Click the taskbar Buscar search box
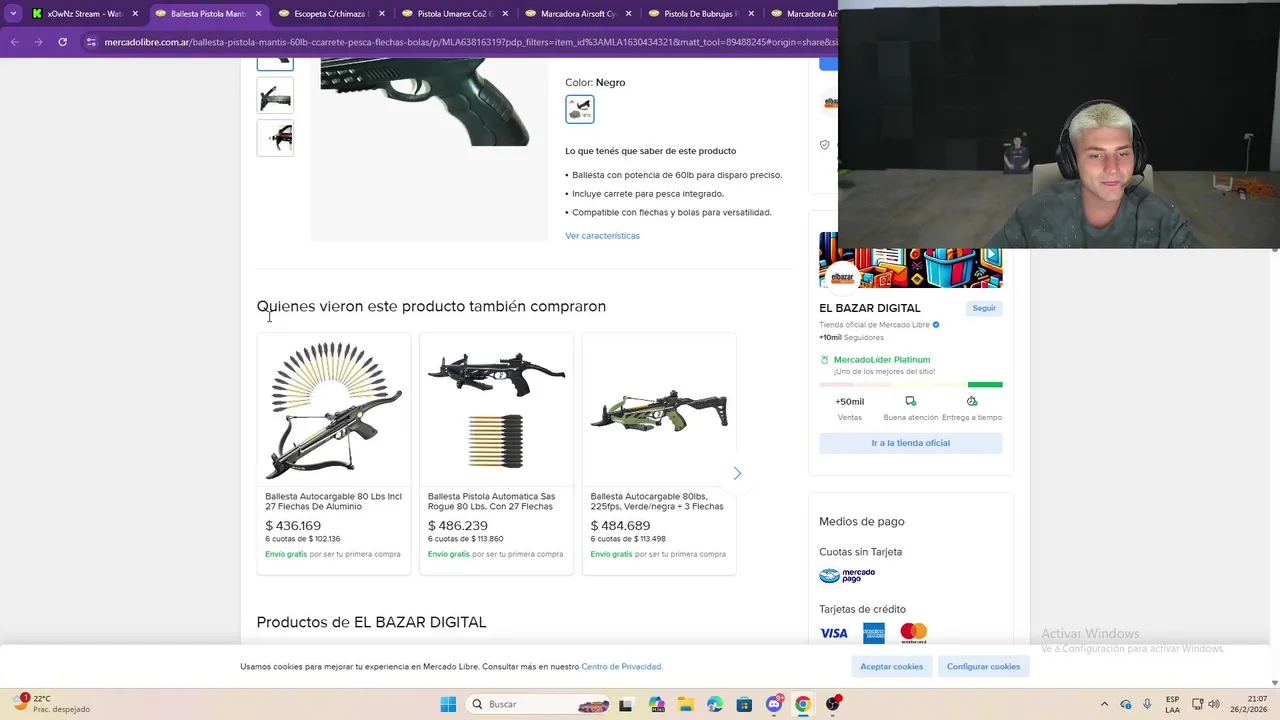 (540, 704)
